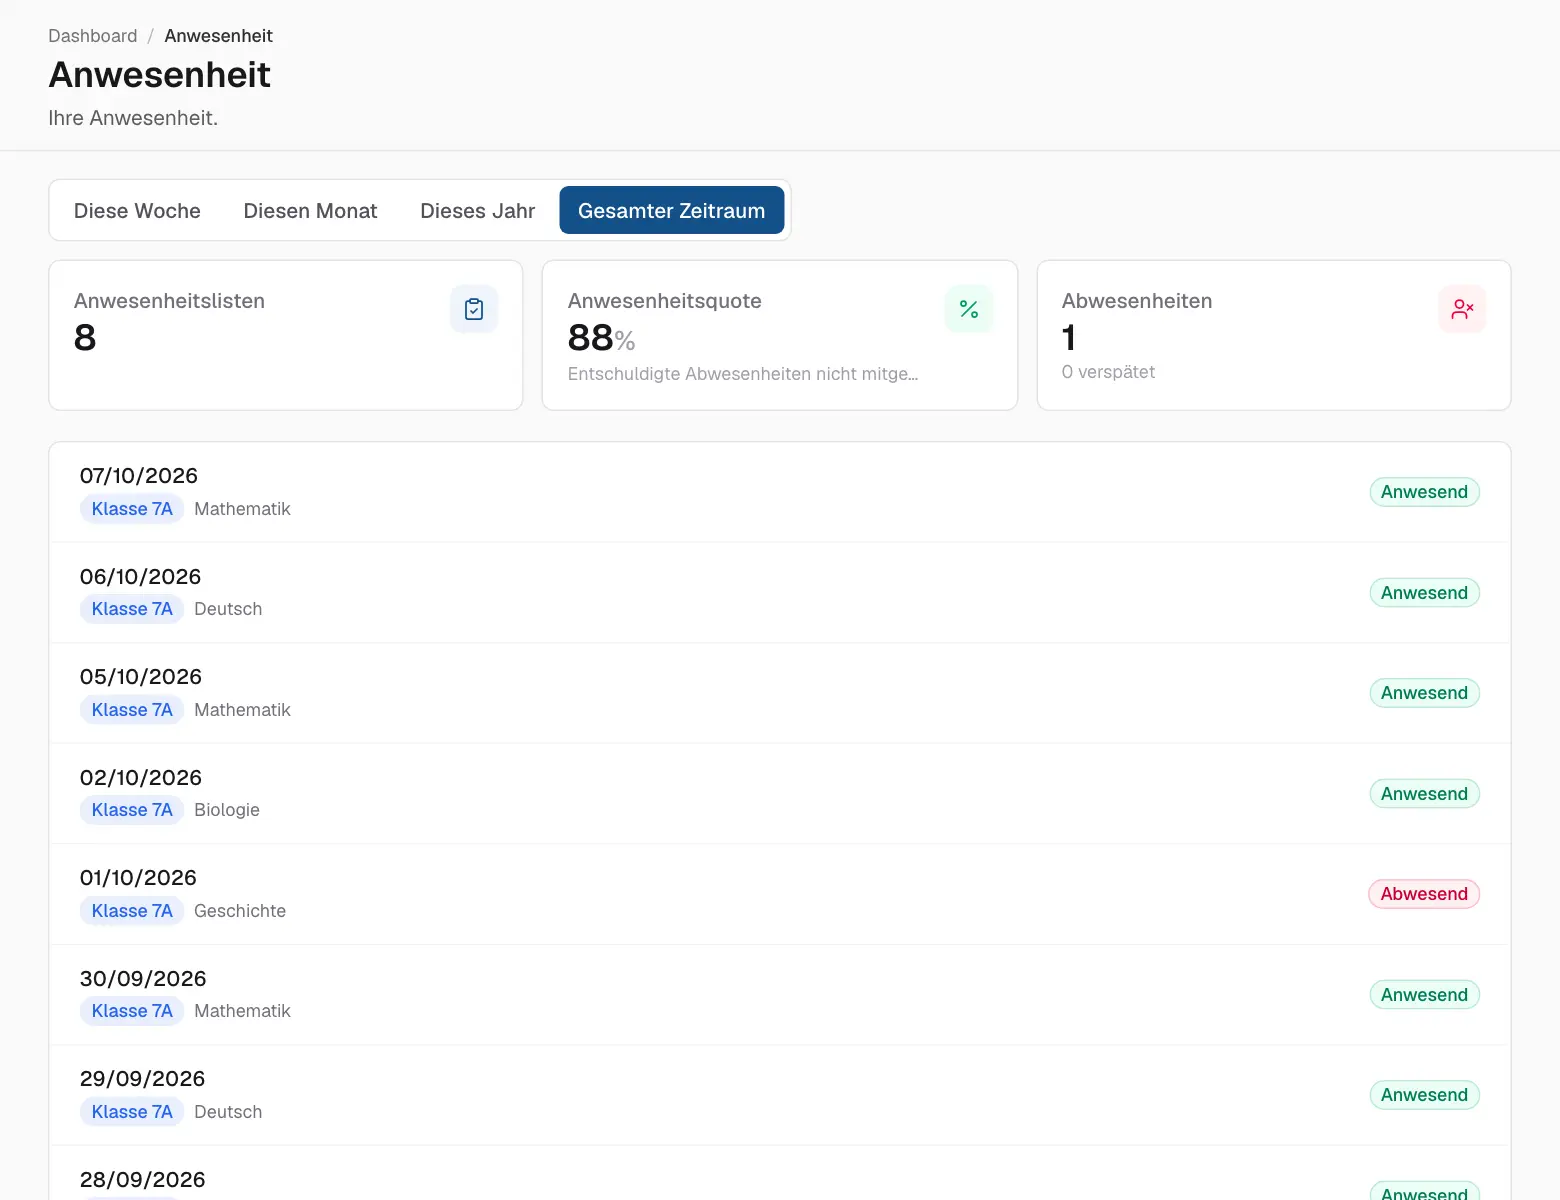Click the Anwesend badge for 29/09/2026
The width and height of the screenshot is (1560, 1200).
(x=1424, y=1095)
